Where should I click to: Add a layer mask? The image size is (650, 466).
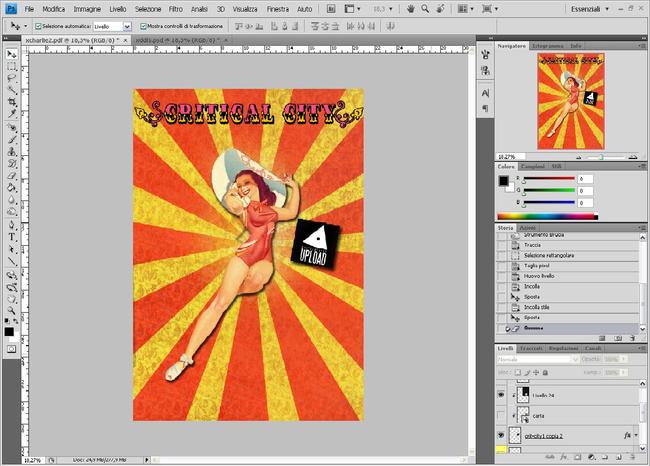click(x=577, y=457)
